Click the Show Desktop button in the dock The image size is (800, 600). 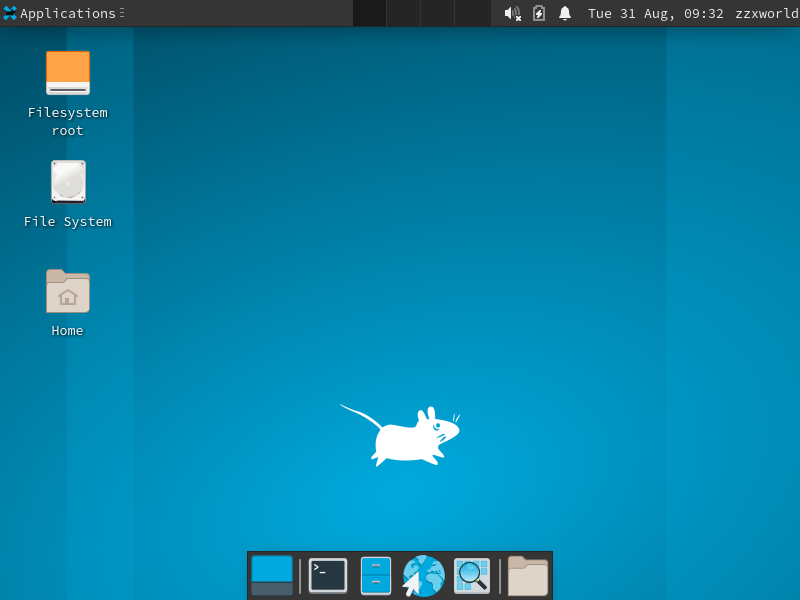pos(271,576)
